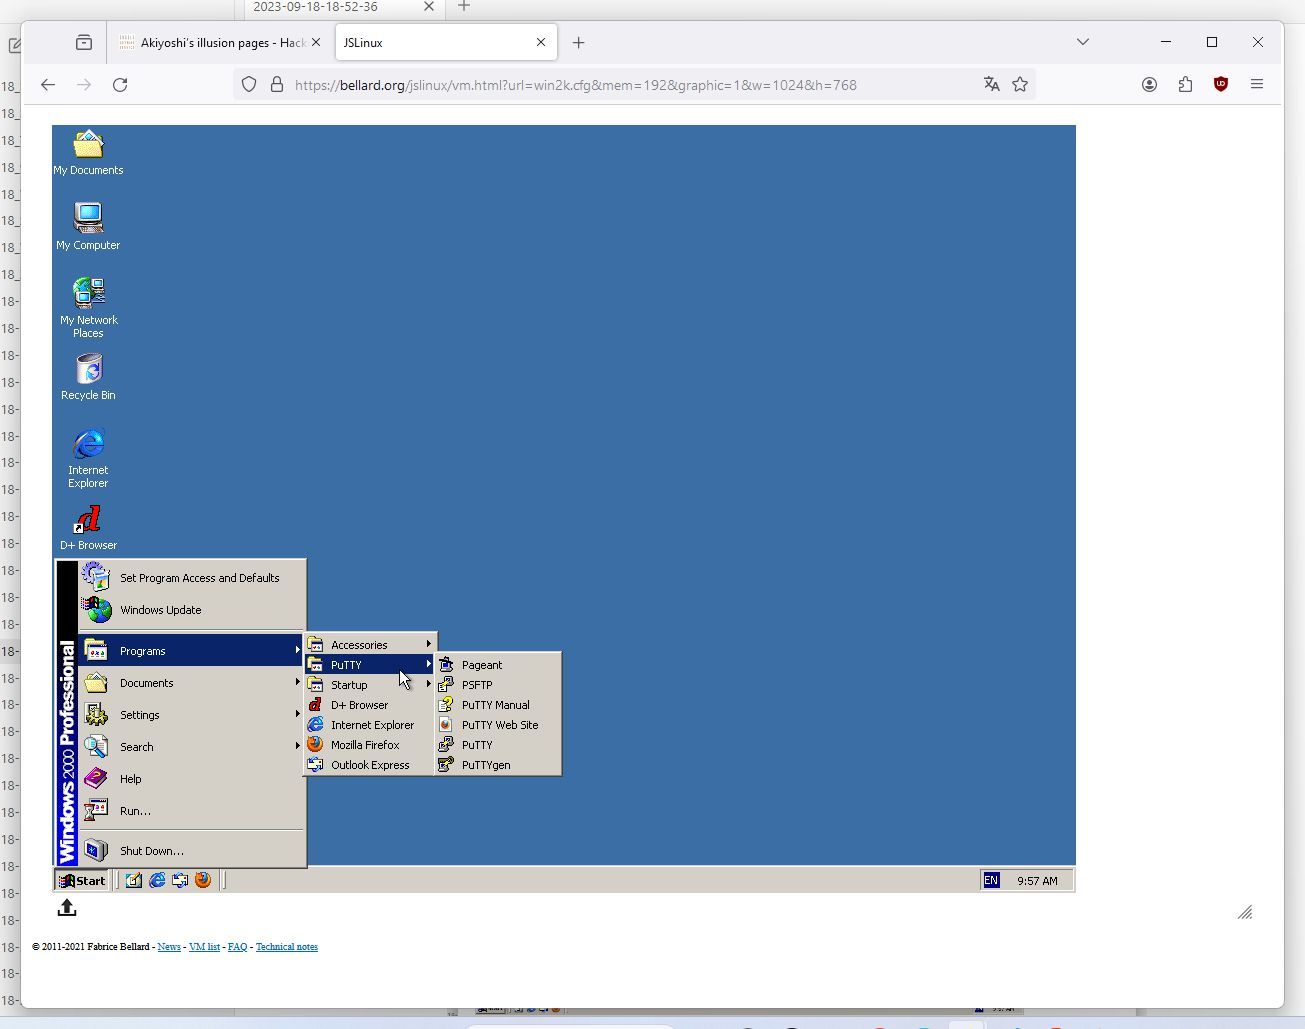Screen dimensions: 1305x1029
Task: Select the D+ Browser desktop shortcut
Action: [88, 528]
